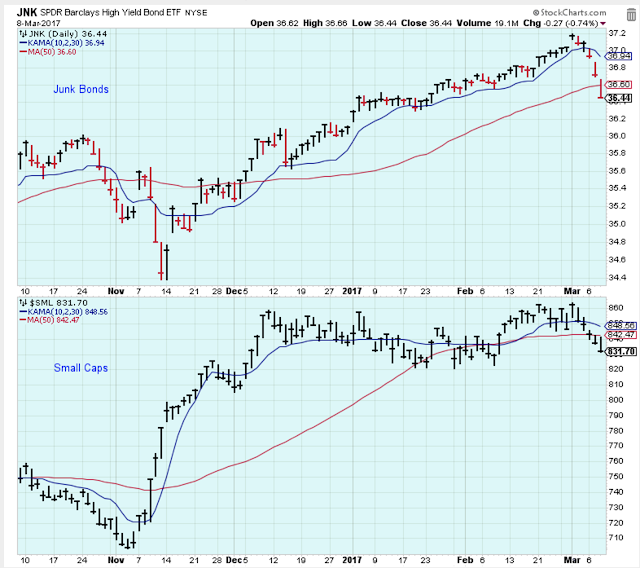Open the small dropdown arrow after Chg value
This screenshot has height=568, width=640.
click(x=603, y=24)
